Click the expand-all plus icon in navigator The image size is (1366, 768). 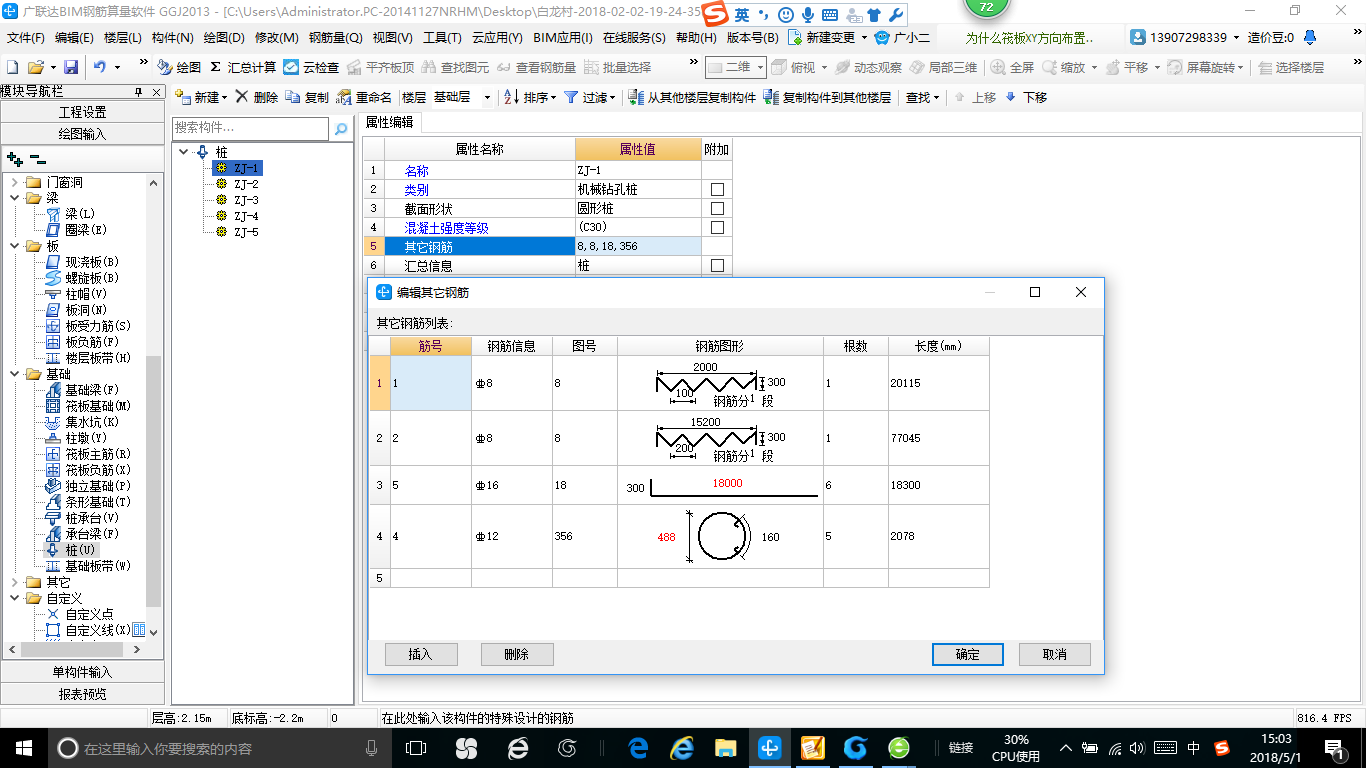point(14,159)
